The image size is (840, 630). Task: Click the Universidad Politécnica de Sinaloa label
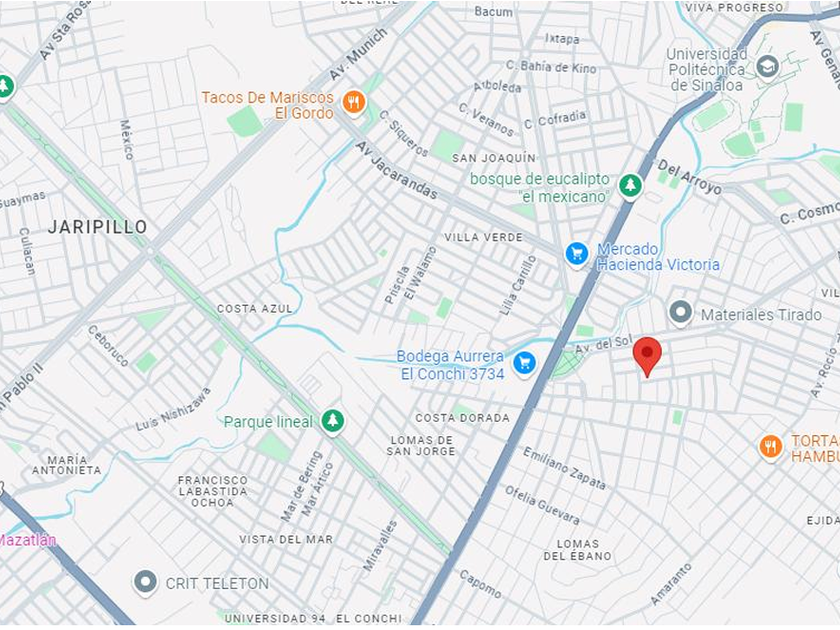(707, 70)
